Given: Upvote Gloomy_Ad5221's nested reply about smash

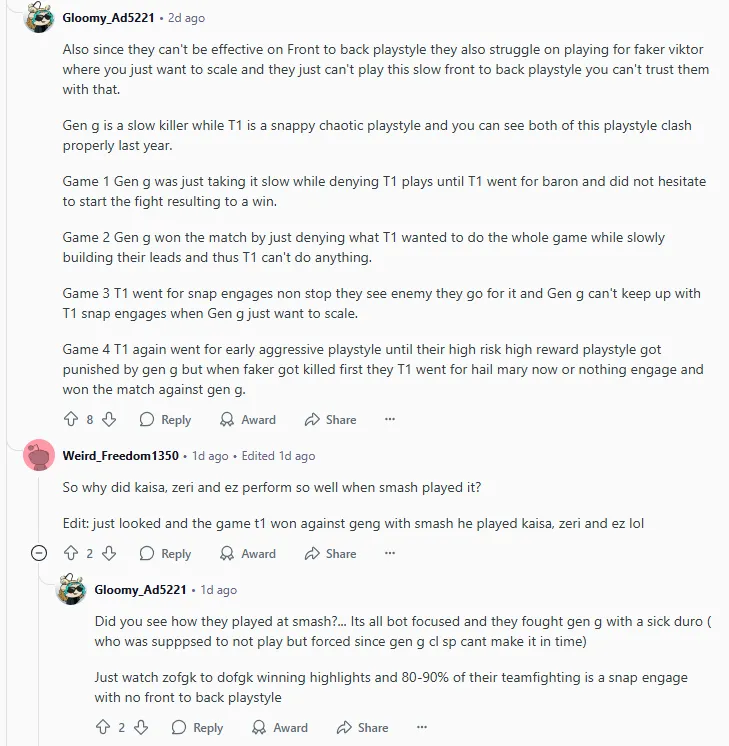Looking at the screenshot, I should coord(102,728).
